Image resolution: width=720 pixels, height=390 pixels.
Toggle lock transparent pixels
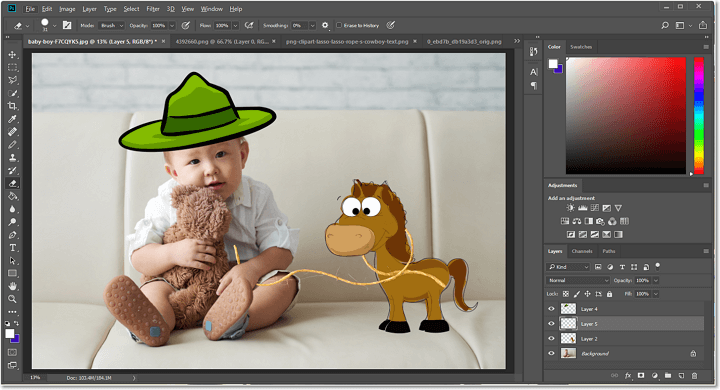tap(566, 294)
